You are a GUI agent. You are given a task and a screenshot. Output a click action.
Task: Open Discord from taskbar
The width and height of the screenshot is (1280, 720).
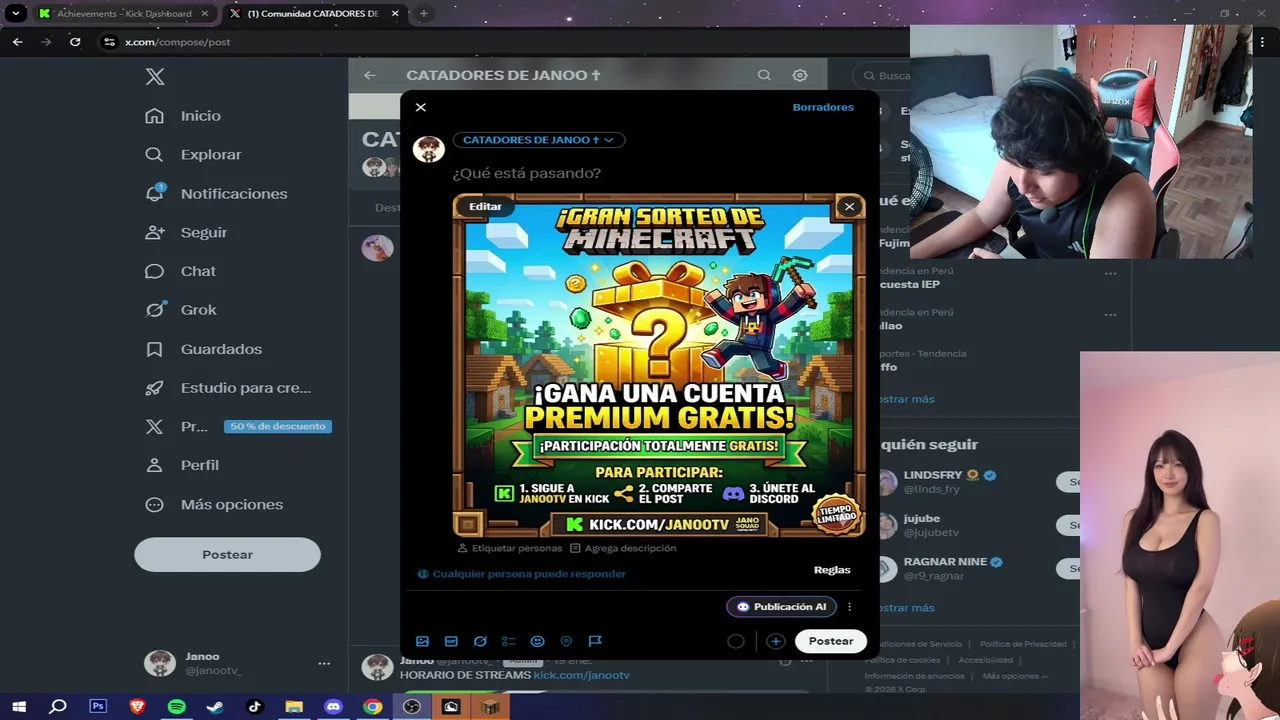(x=333, y=707)
